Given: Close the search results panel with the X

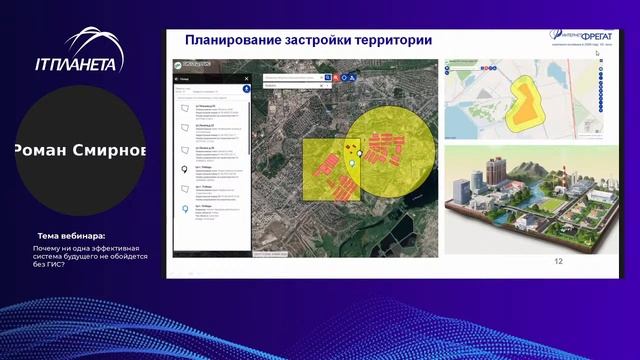Looking at the screenshot, I should pyautogui.click(x=247, y=79).
